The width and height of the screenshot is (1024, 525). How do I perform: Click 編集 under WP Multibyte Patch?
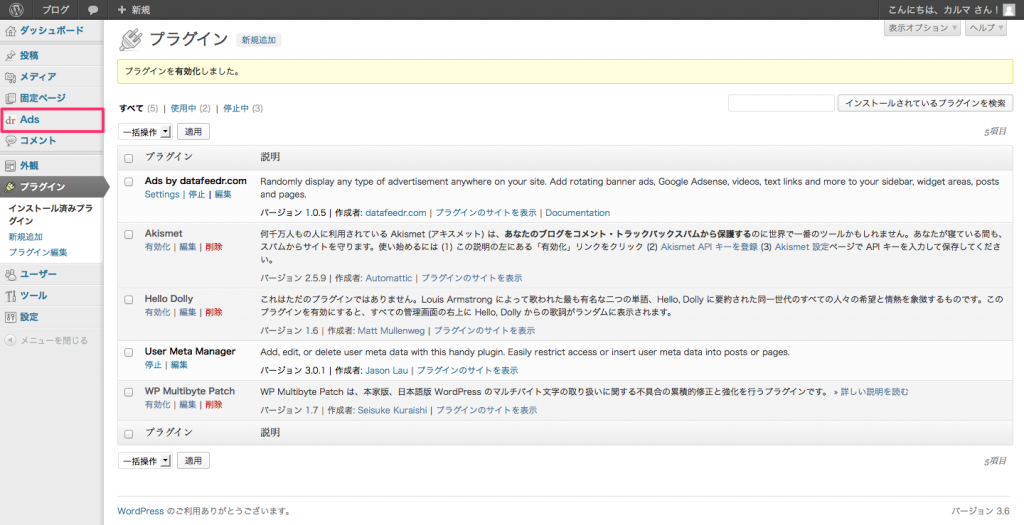coord(187,405)
